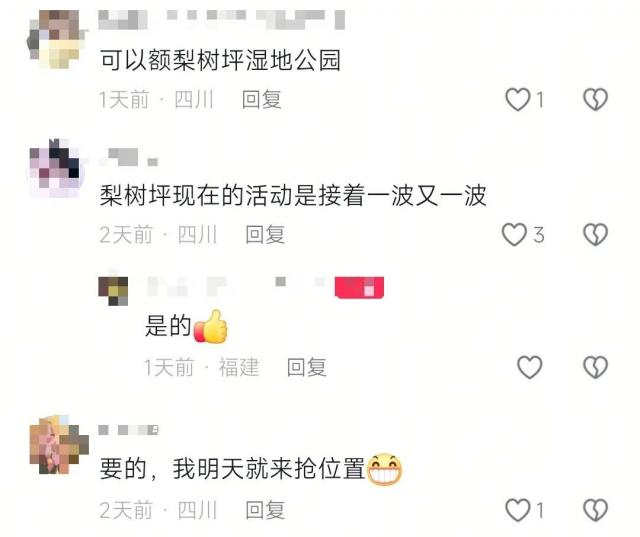Reply to the 抢位置 comment
Screen dimensions: 640x537
(265, 510)
